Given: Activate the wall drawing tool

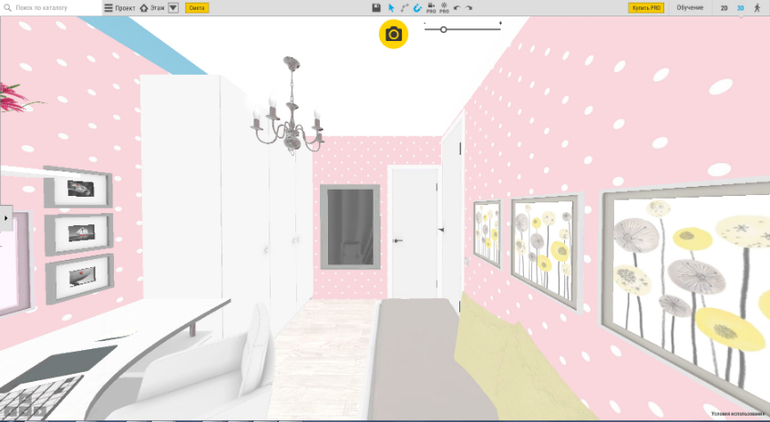Looking at the screenshot, I should tap(404, 8).
